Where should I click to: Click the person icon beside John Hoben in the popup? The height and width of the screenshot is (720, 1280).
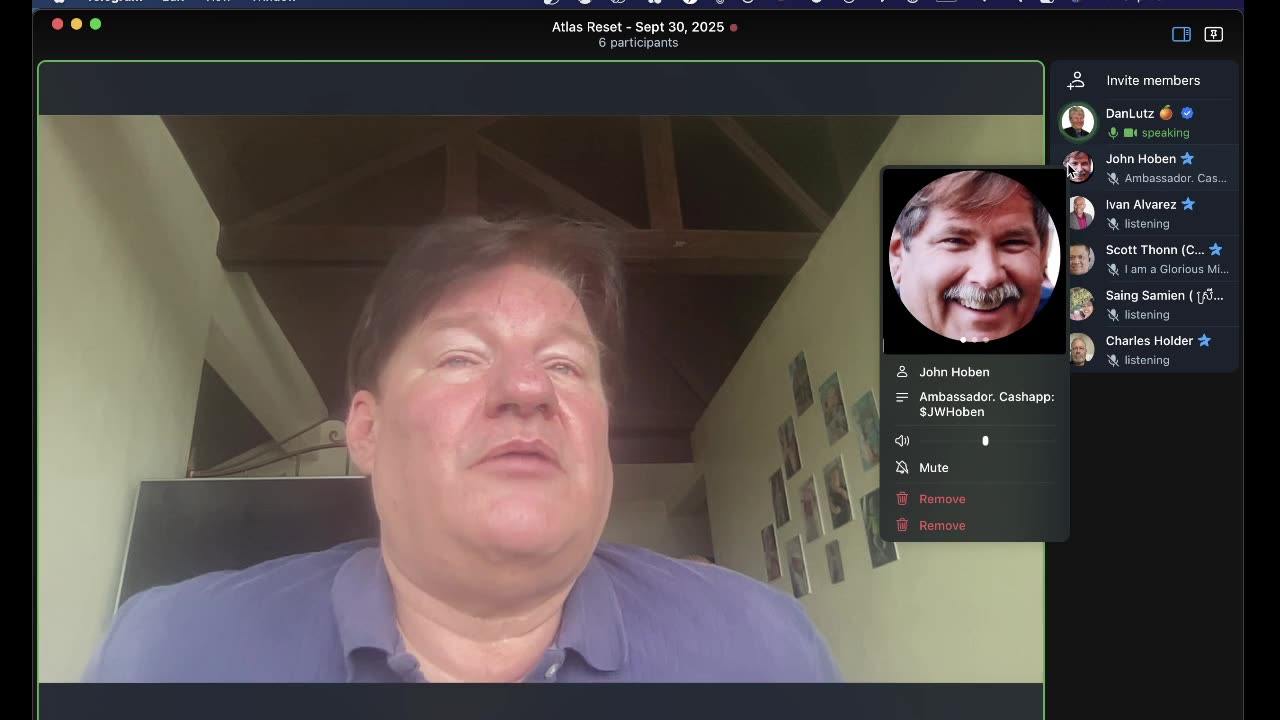point(902,372)
